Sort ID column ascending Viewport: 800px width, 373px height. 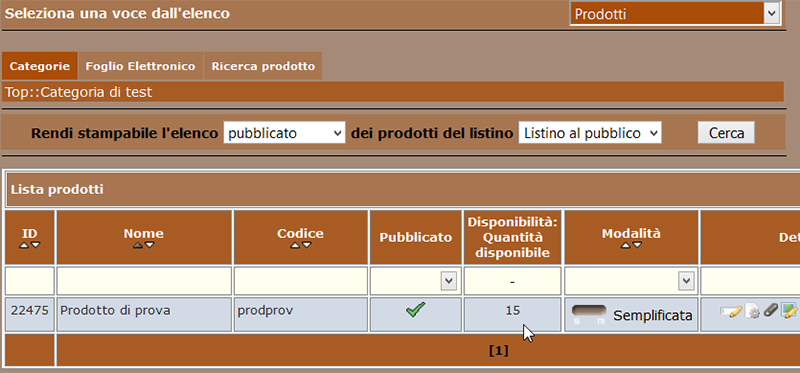24,245
